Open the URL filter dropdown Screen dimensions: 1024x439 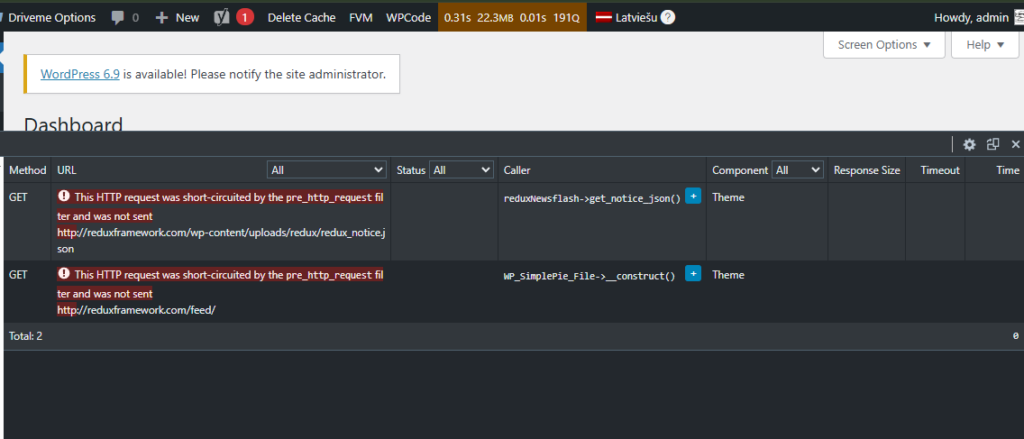point(326,170)
